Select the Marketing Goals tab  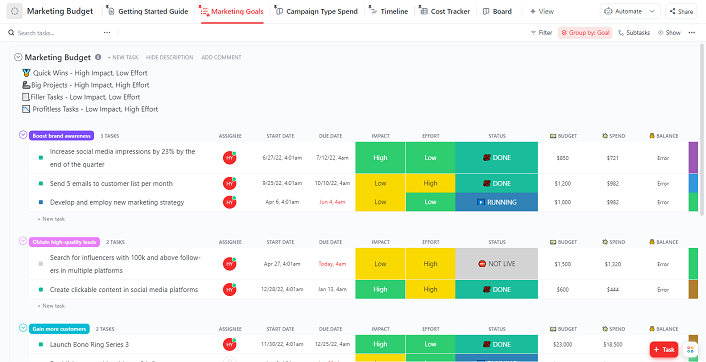(x=232, y=11)
